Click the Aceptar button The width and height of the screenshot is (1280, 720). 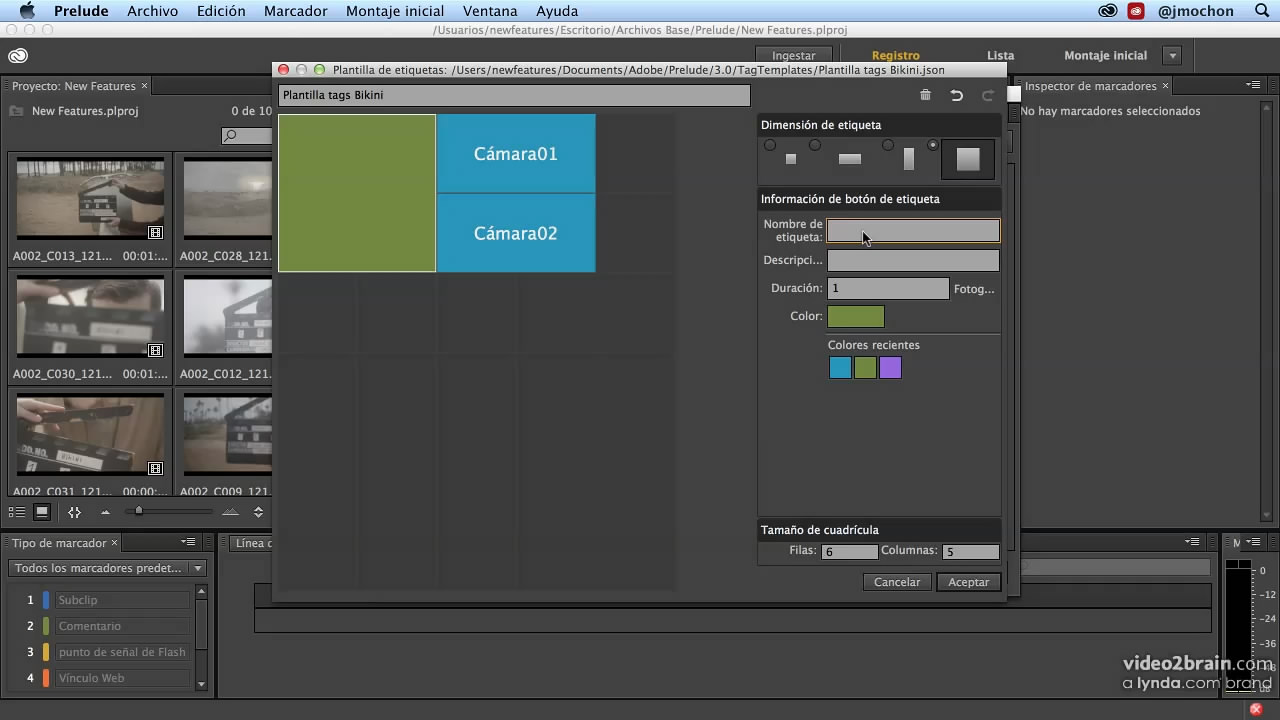click(x=969, y=582)
